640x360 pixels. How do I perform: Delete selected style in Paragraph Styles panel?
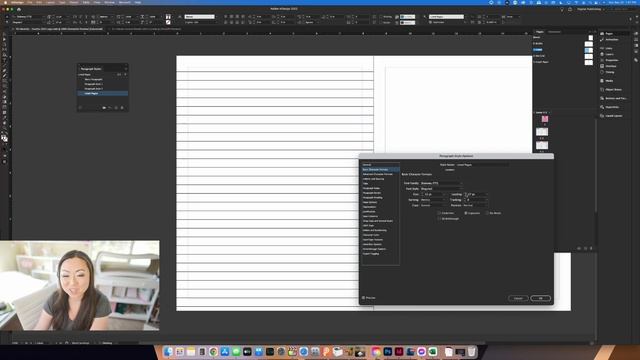click(122, 108)
